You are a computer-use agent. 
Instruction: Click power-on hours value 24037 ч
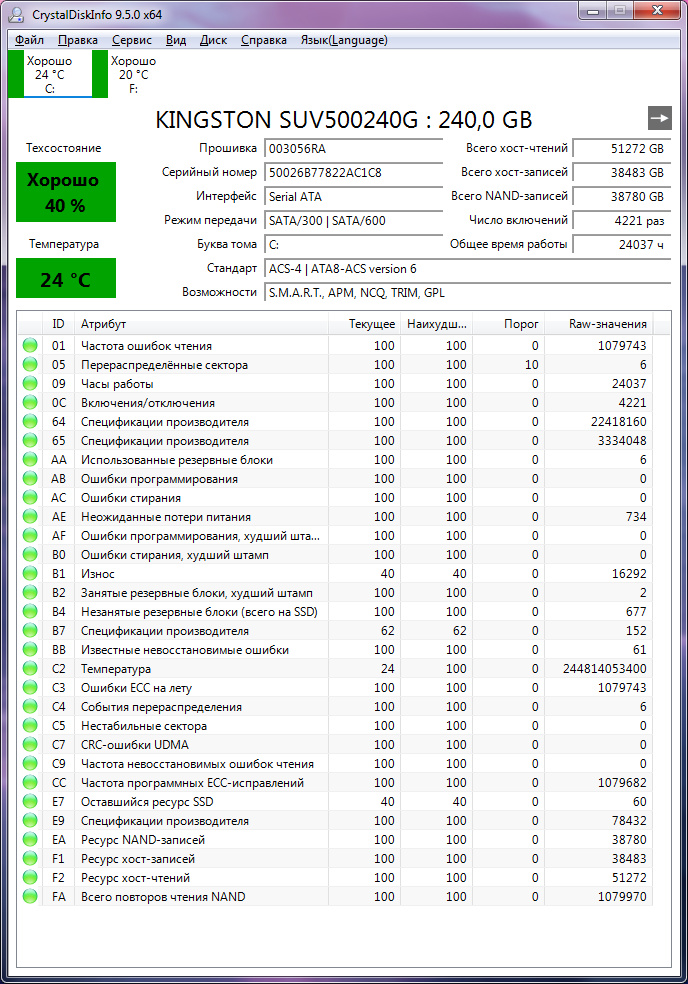pyautogui.click(x=622, y=245)
